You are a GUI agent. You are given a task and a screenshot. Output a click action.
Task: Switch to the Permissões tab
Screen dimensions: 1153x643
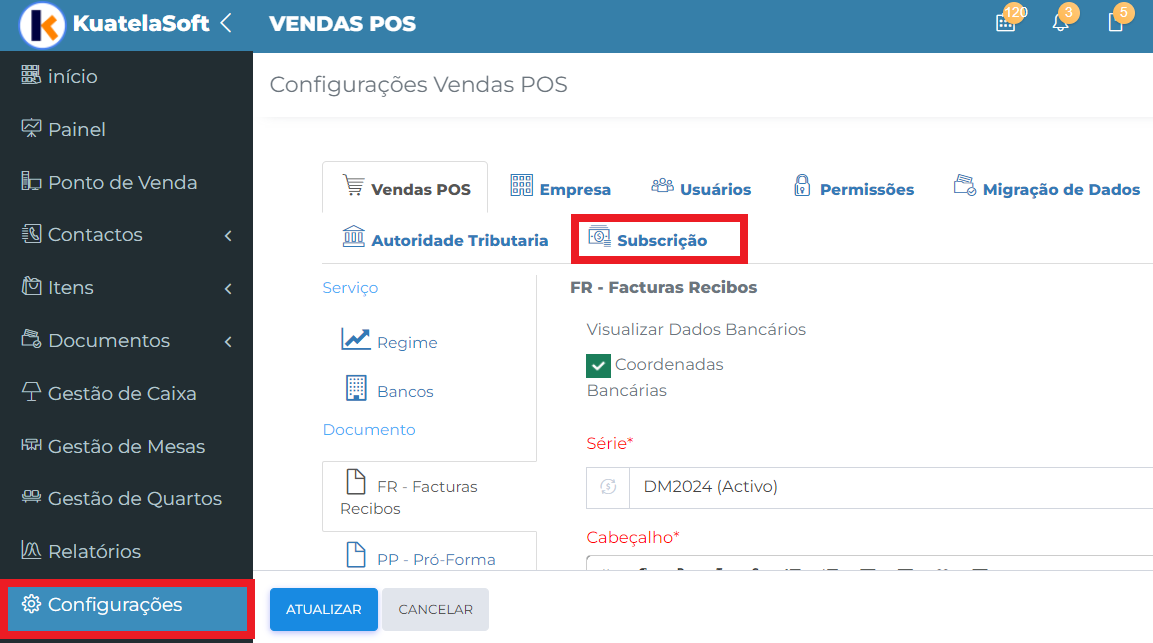(x=854, y=188)
